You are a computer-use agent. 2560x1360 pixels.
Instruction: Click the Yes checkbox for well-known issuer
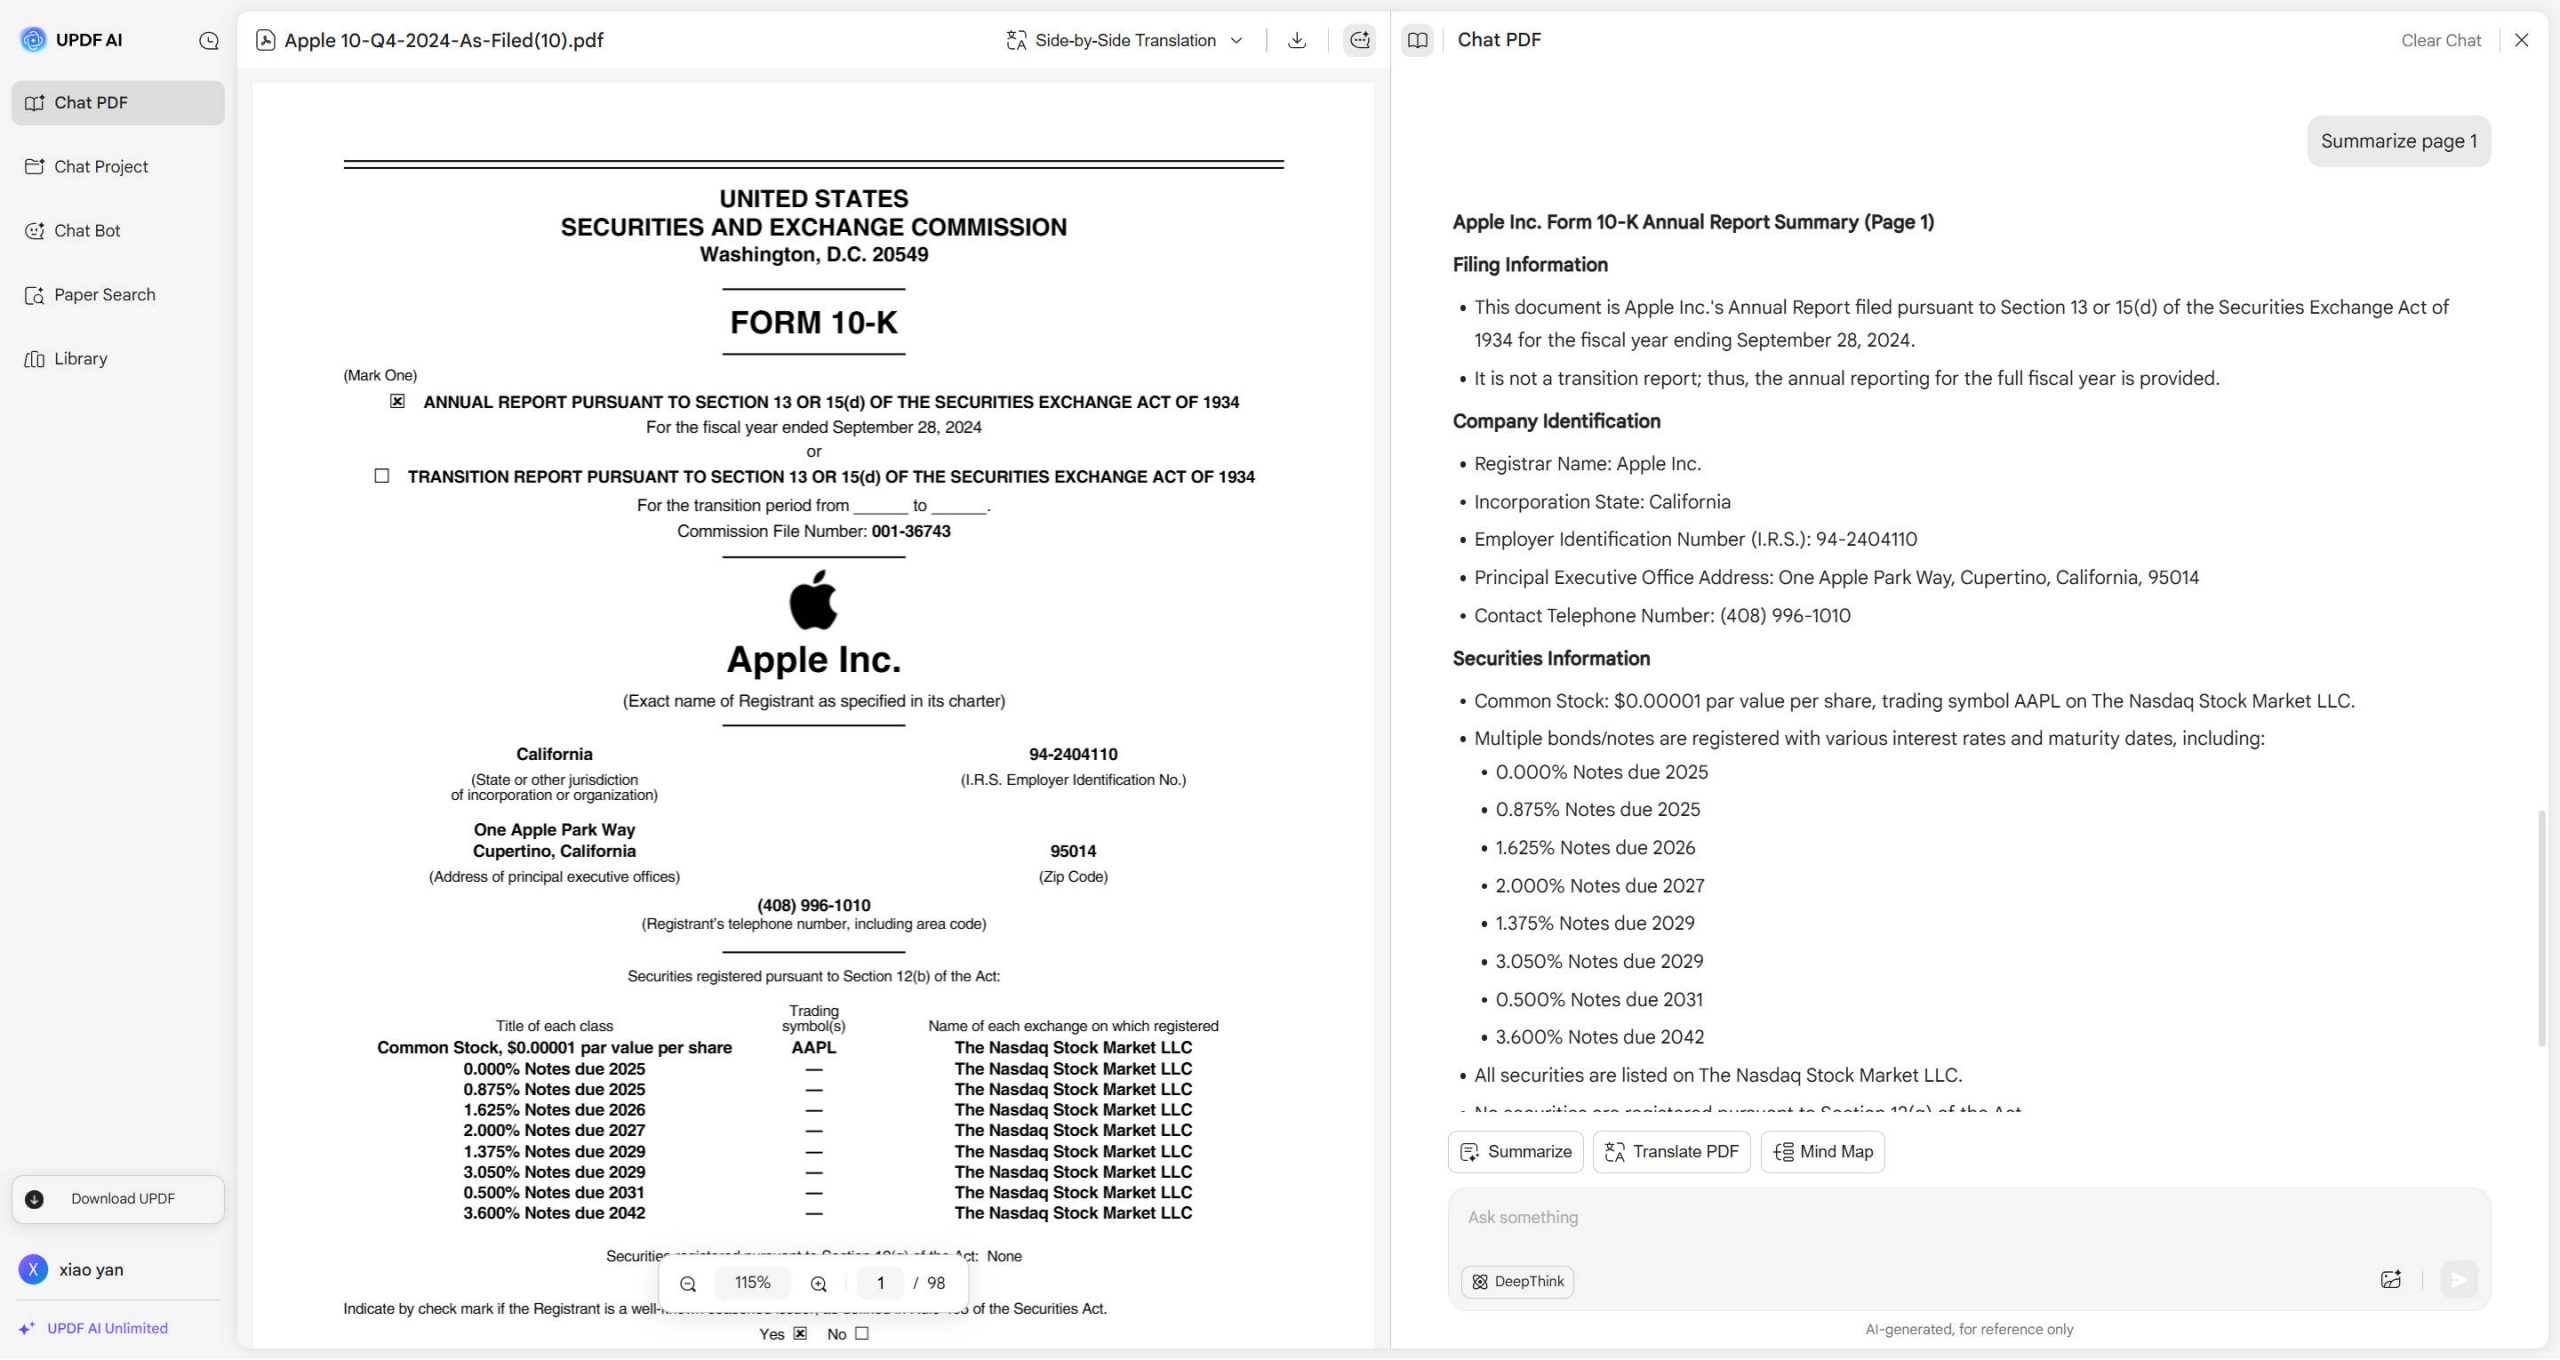click(800, 1334)
